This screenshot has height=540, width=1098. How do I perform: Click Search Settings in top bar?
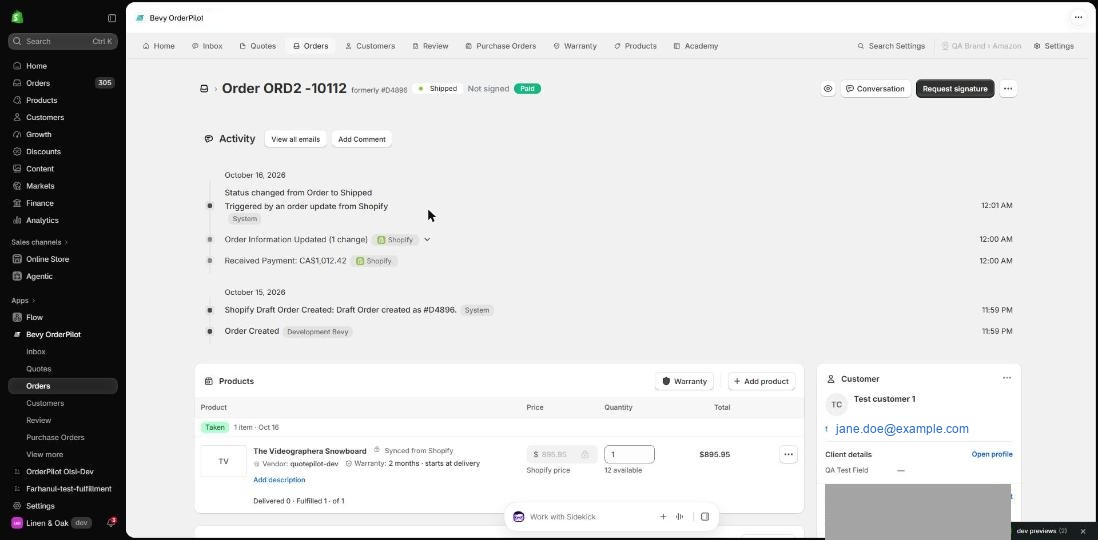pos(891,46)
